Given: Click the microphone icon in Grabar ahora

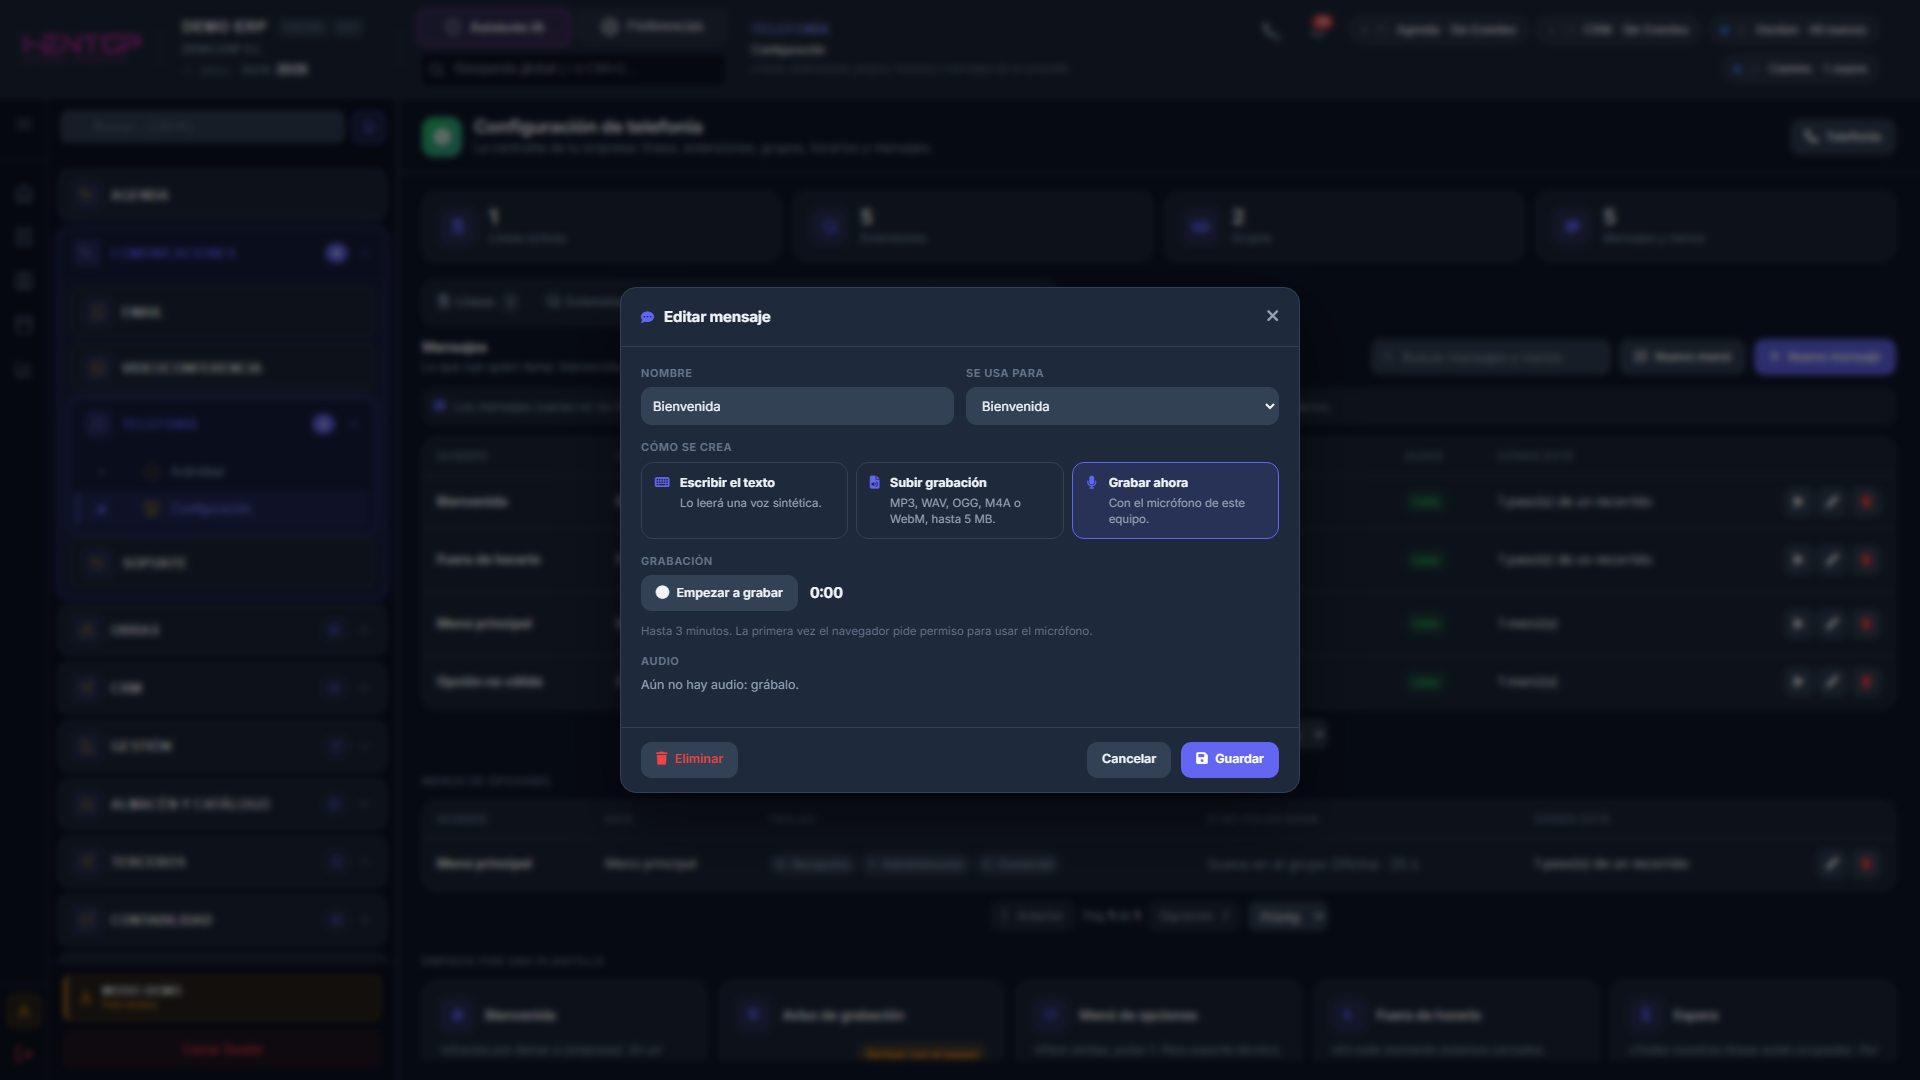Looking at the screenshot, I should pyautogui.click(x=1091, y=482).
